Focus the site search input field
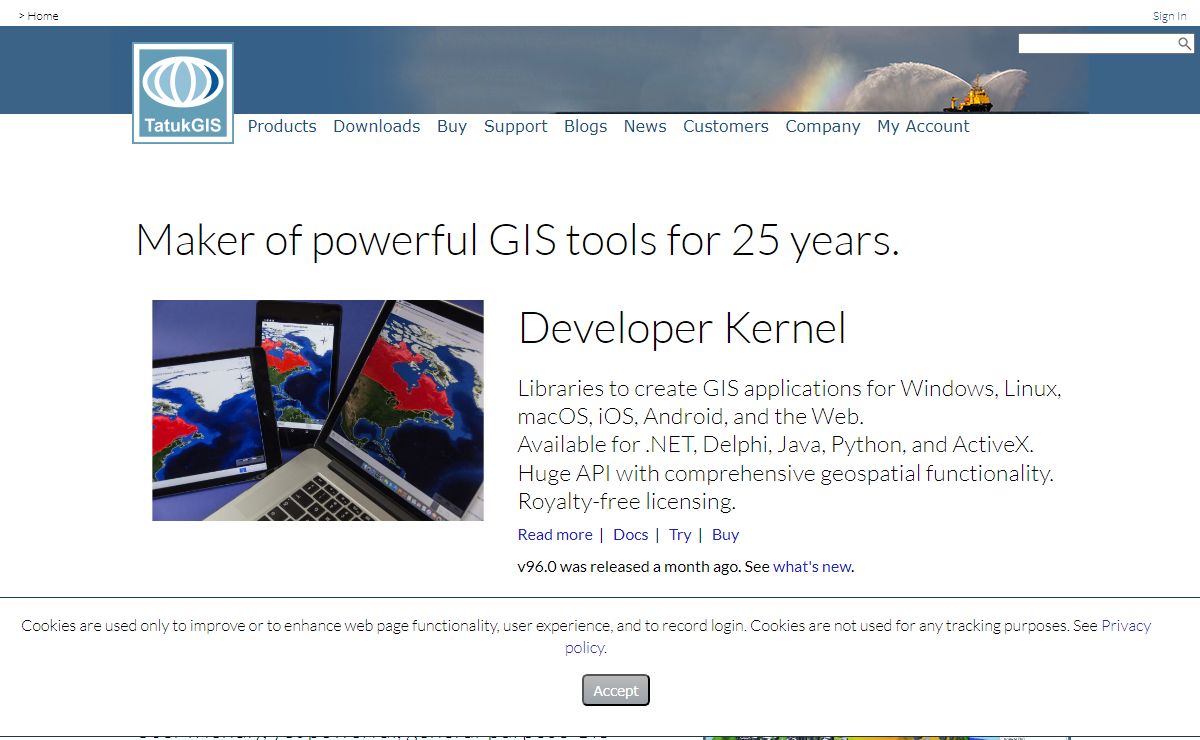This screenshot has height=740, width=1200. click(1097, 44)
